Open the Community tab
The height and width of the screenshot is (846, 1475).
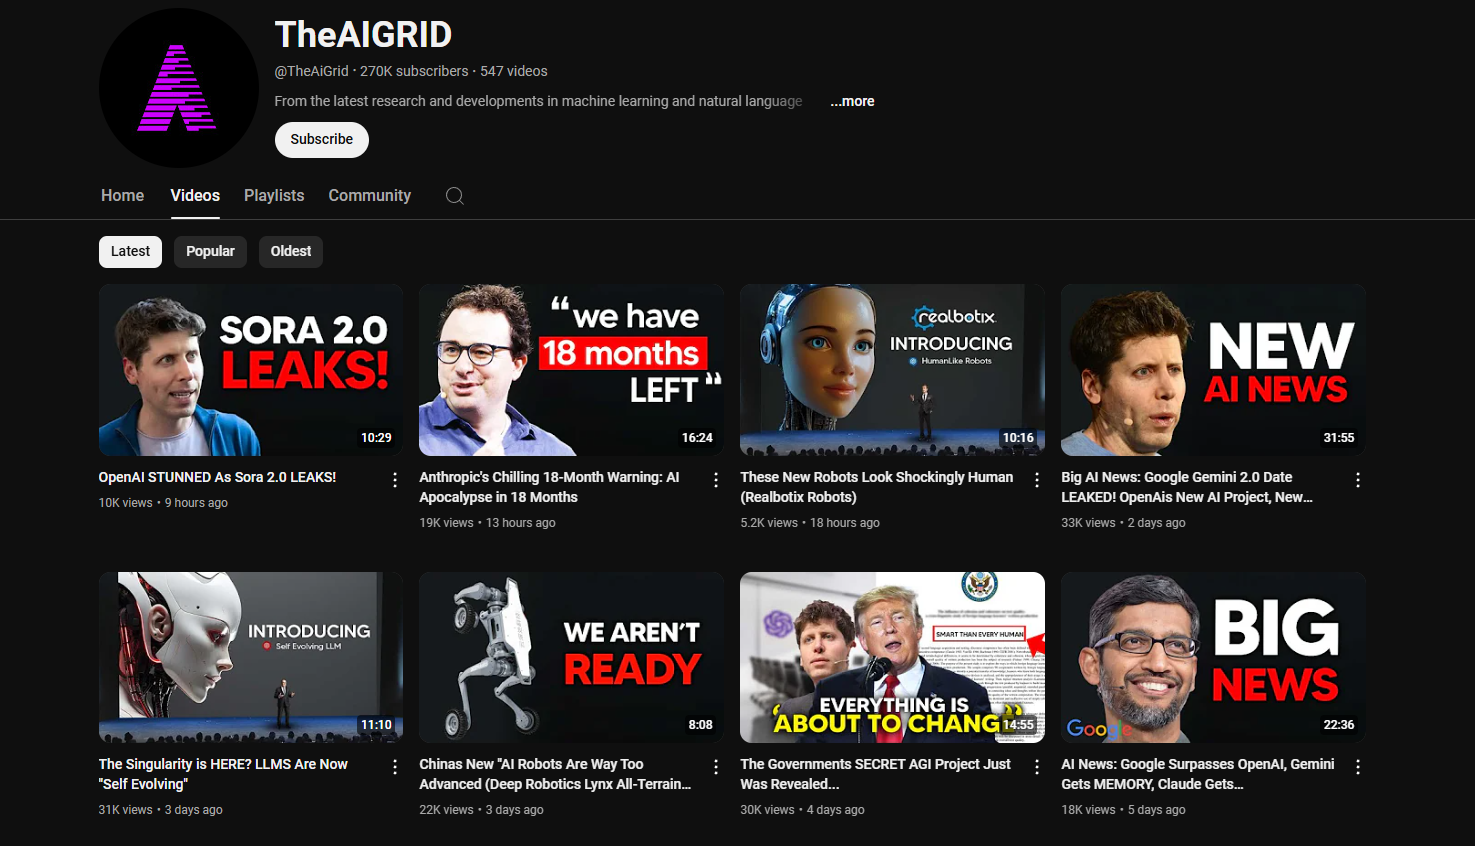(370, 196)
